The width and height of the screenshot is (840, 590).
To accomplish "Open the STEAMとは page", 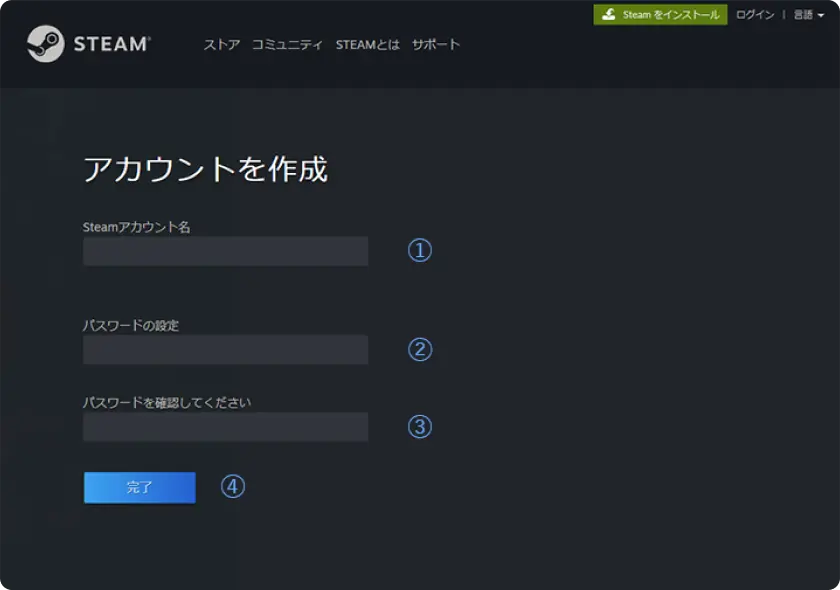I will click(x=368, y=44).
